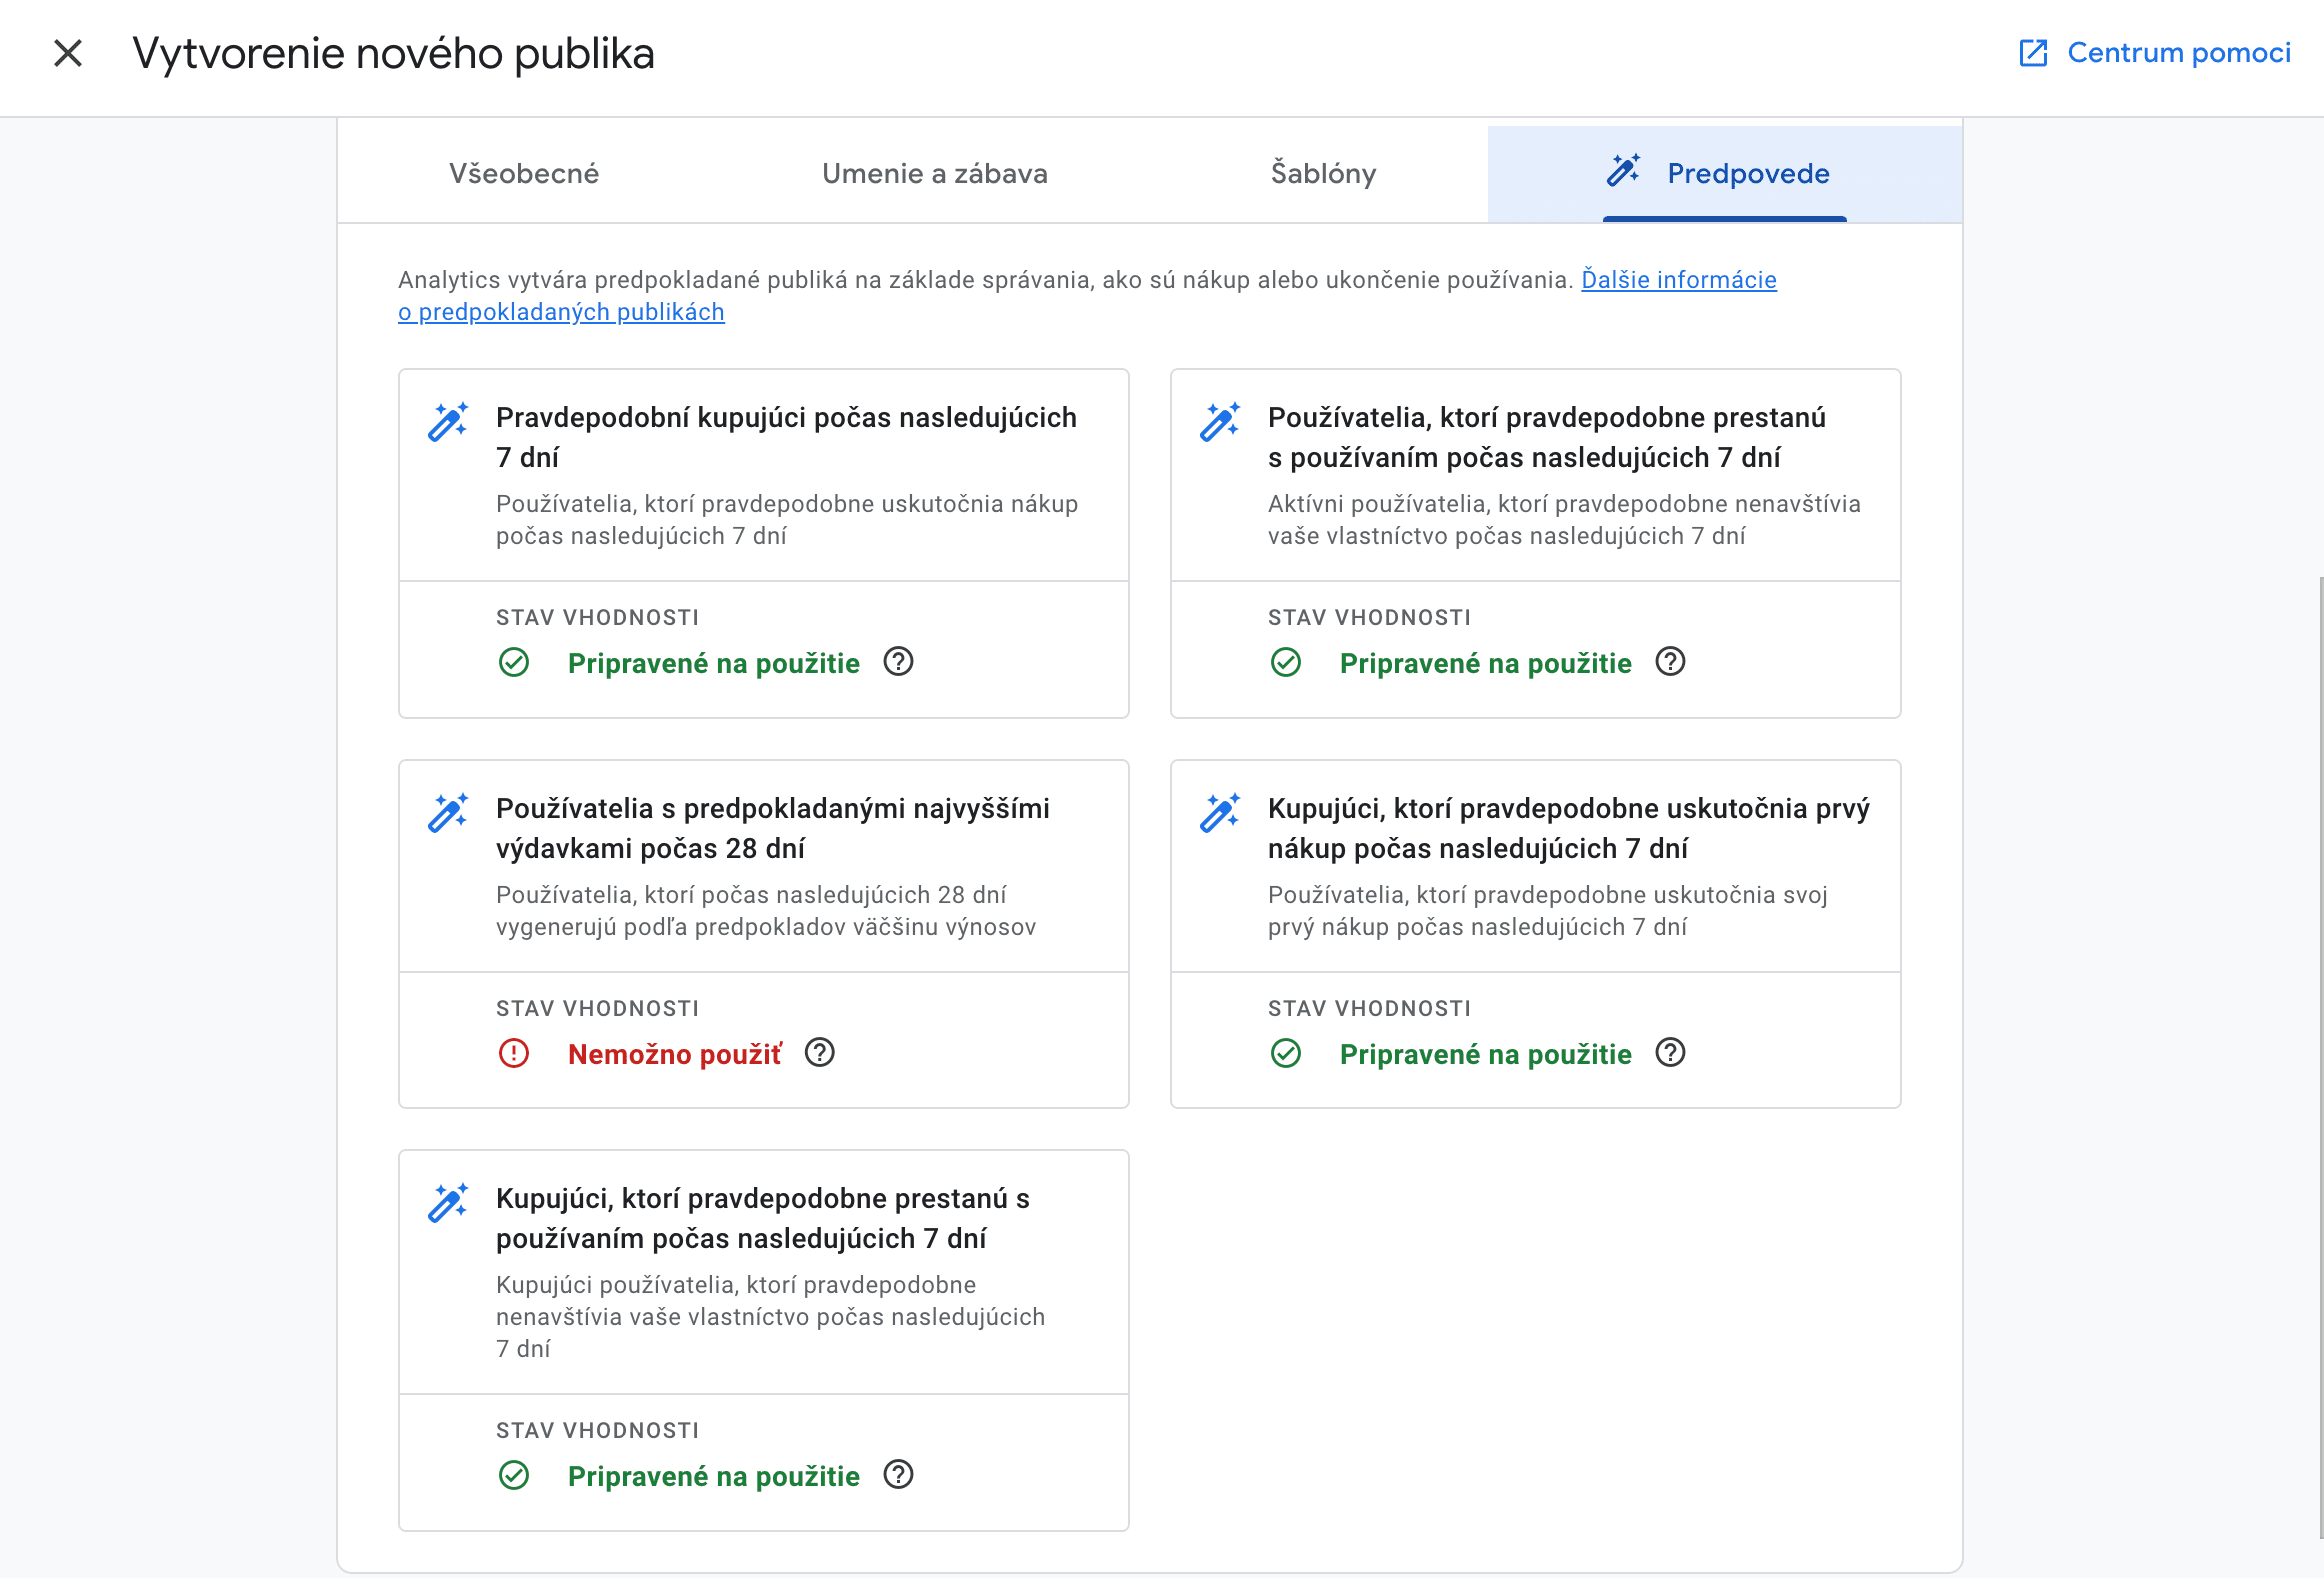Click help icon for churning purchasers status
This screenshot has width=2324, height=1578.
click(x=898, y=1475)
